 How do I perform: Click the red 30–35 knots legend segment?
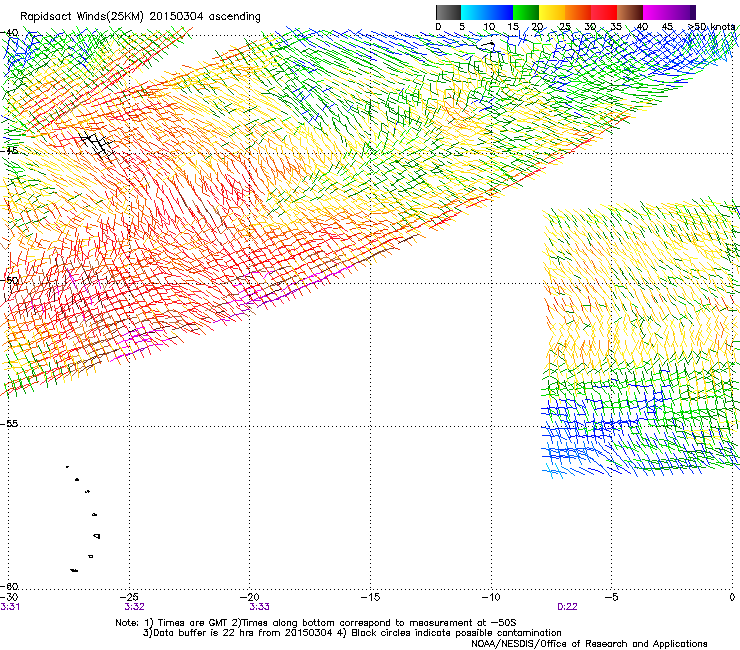pyautogui.click(x=603, y=12)
